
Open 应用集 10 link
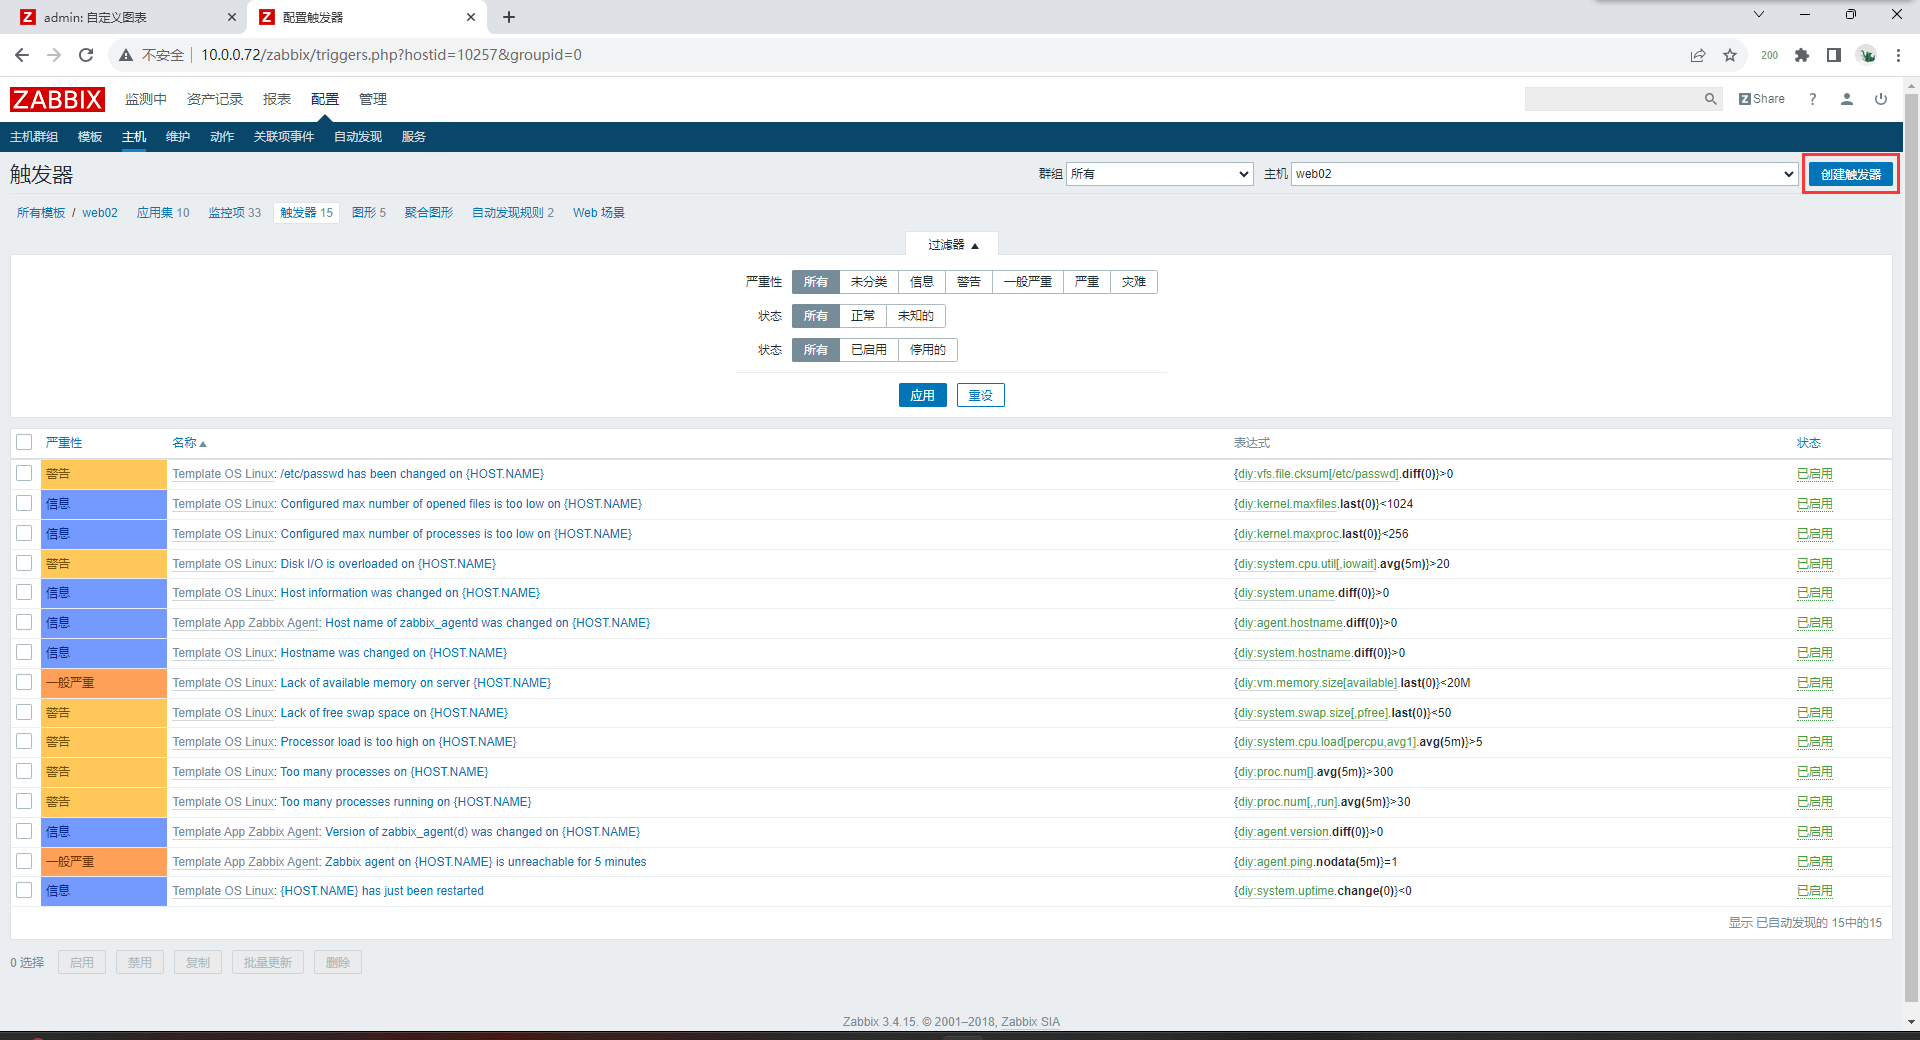(x=163, y=212)
